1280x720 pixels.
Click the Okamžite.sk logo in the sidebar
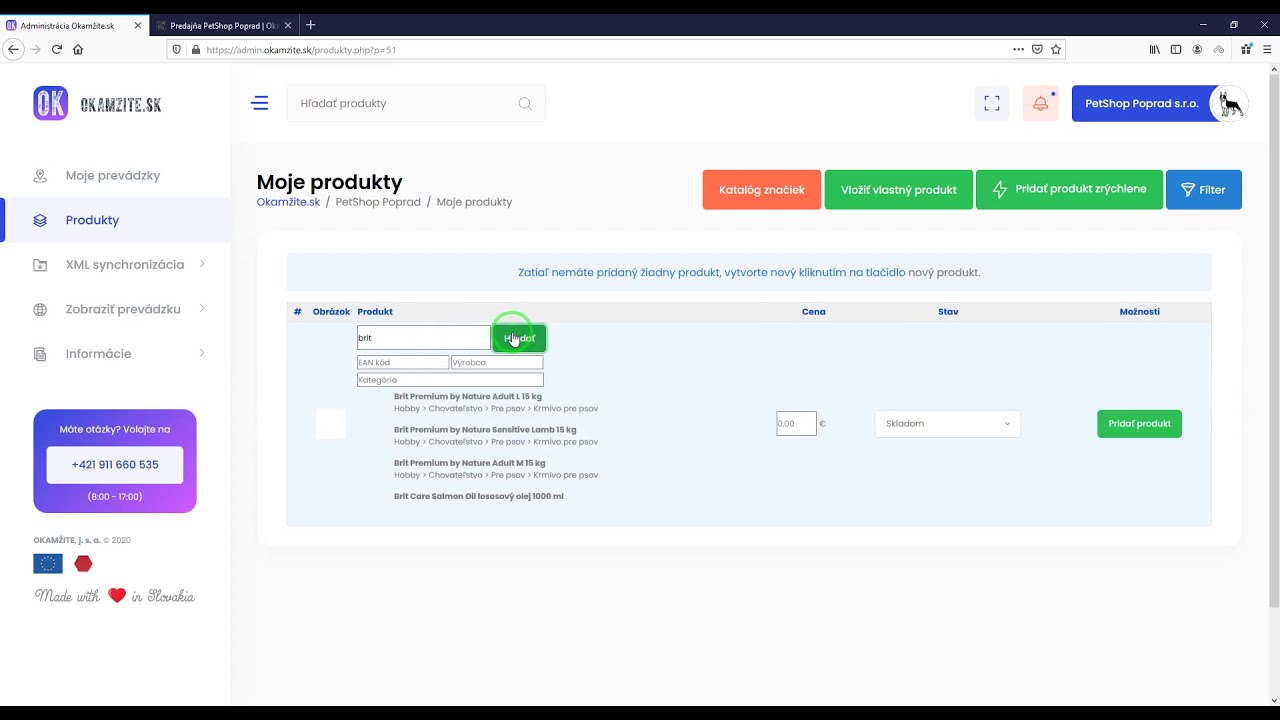97,104
